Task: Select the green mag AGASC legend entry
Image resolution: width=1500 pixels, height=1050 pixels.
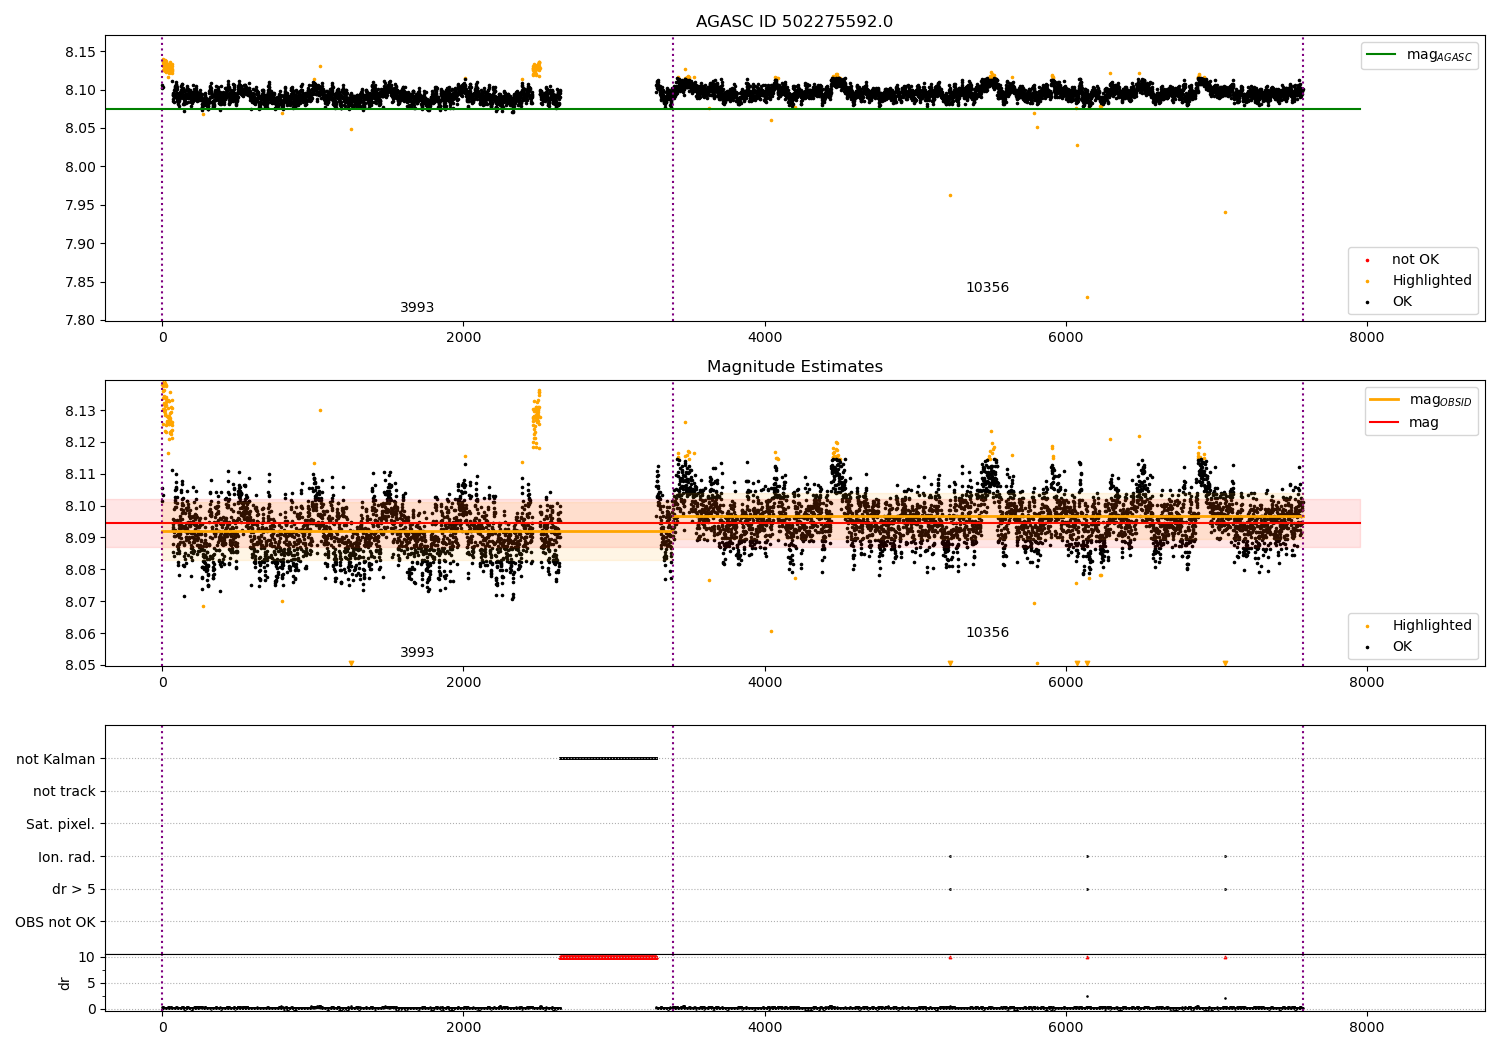Action: coord(1419,55)
